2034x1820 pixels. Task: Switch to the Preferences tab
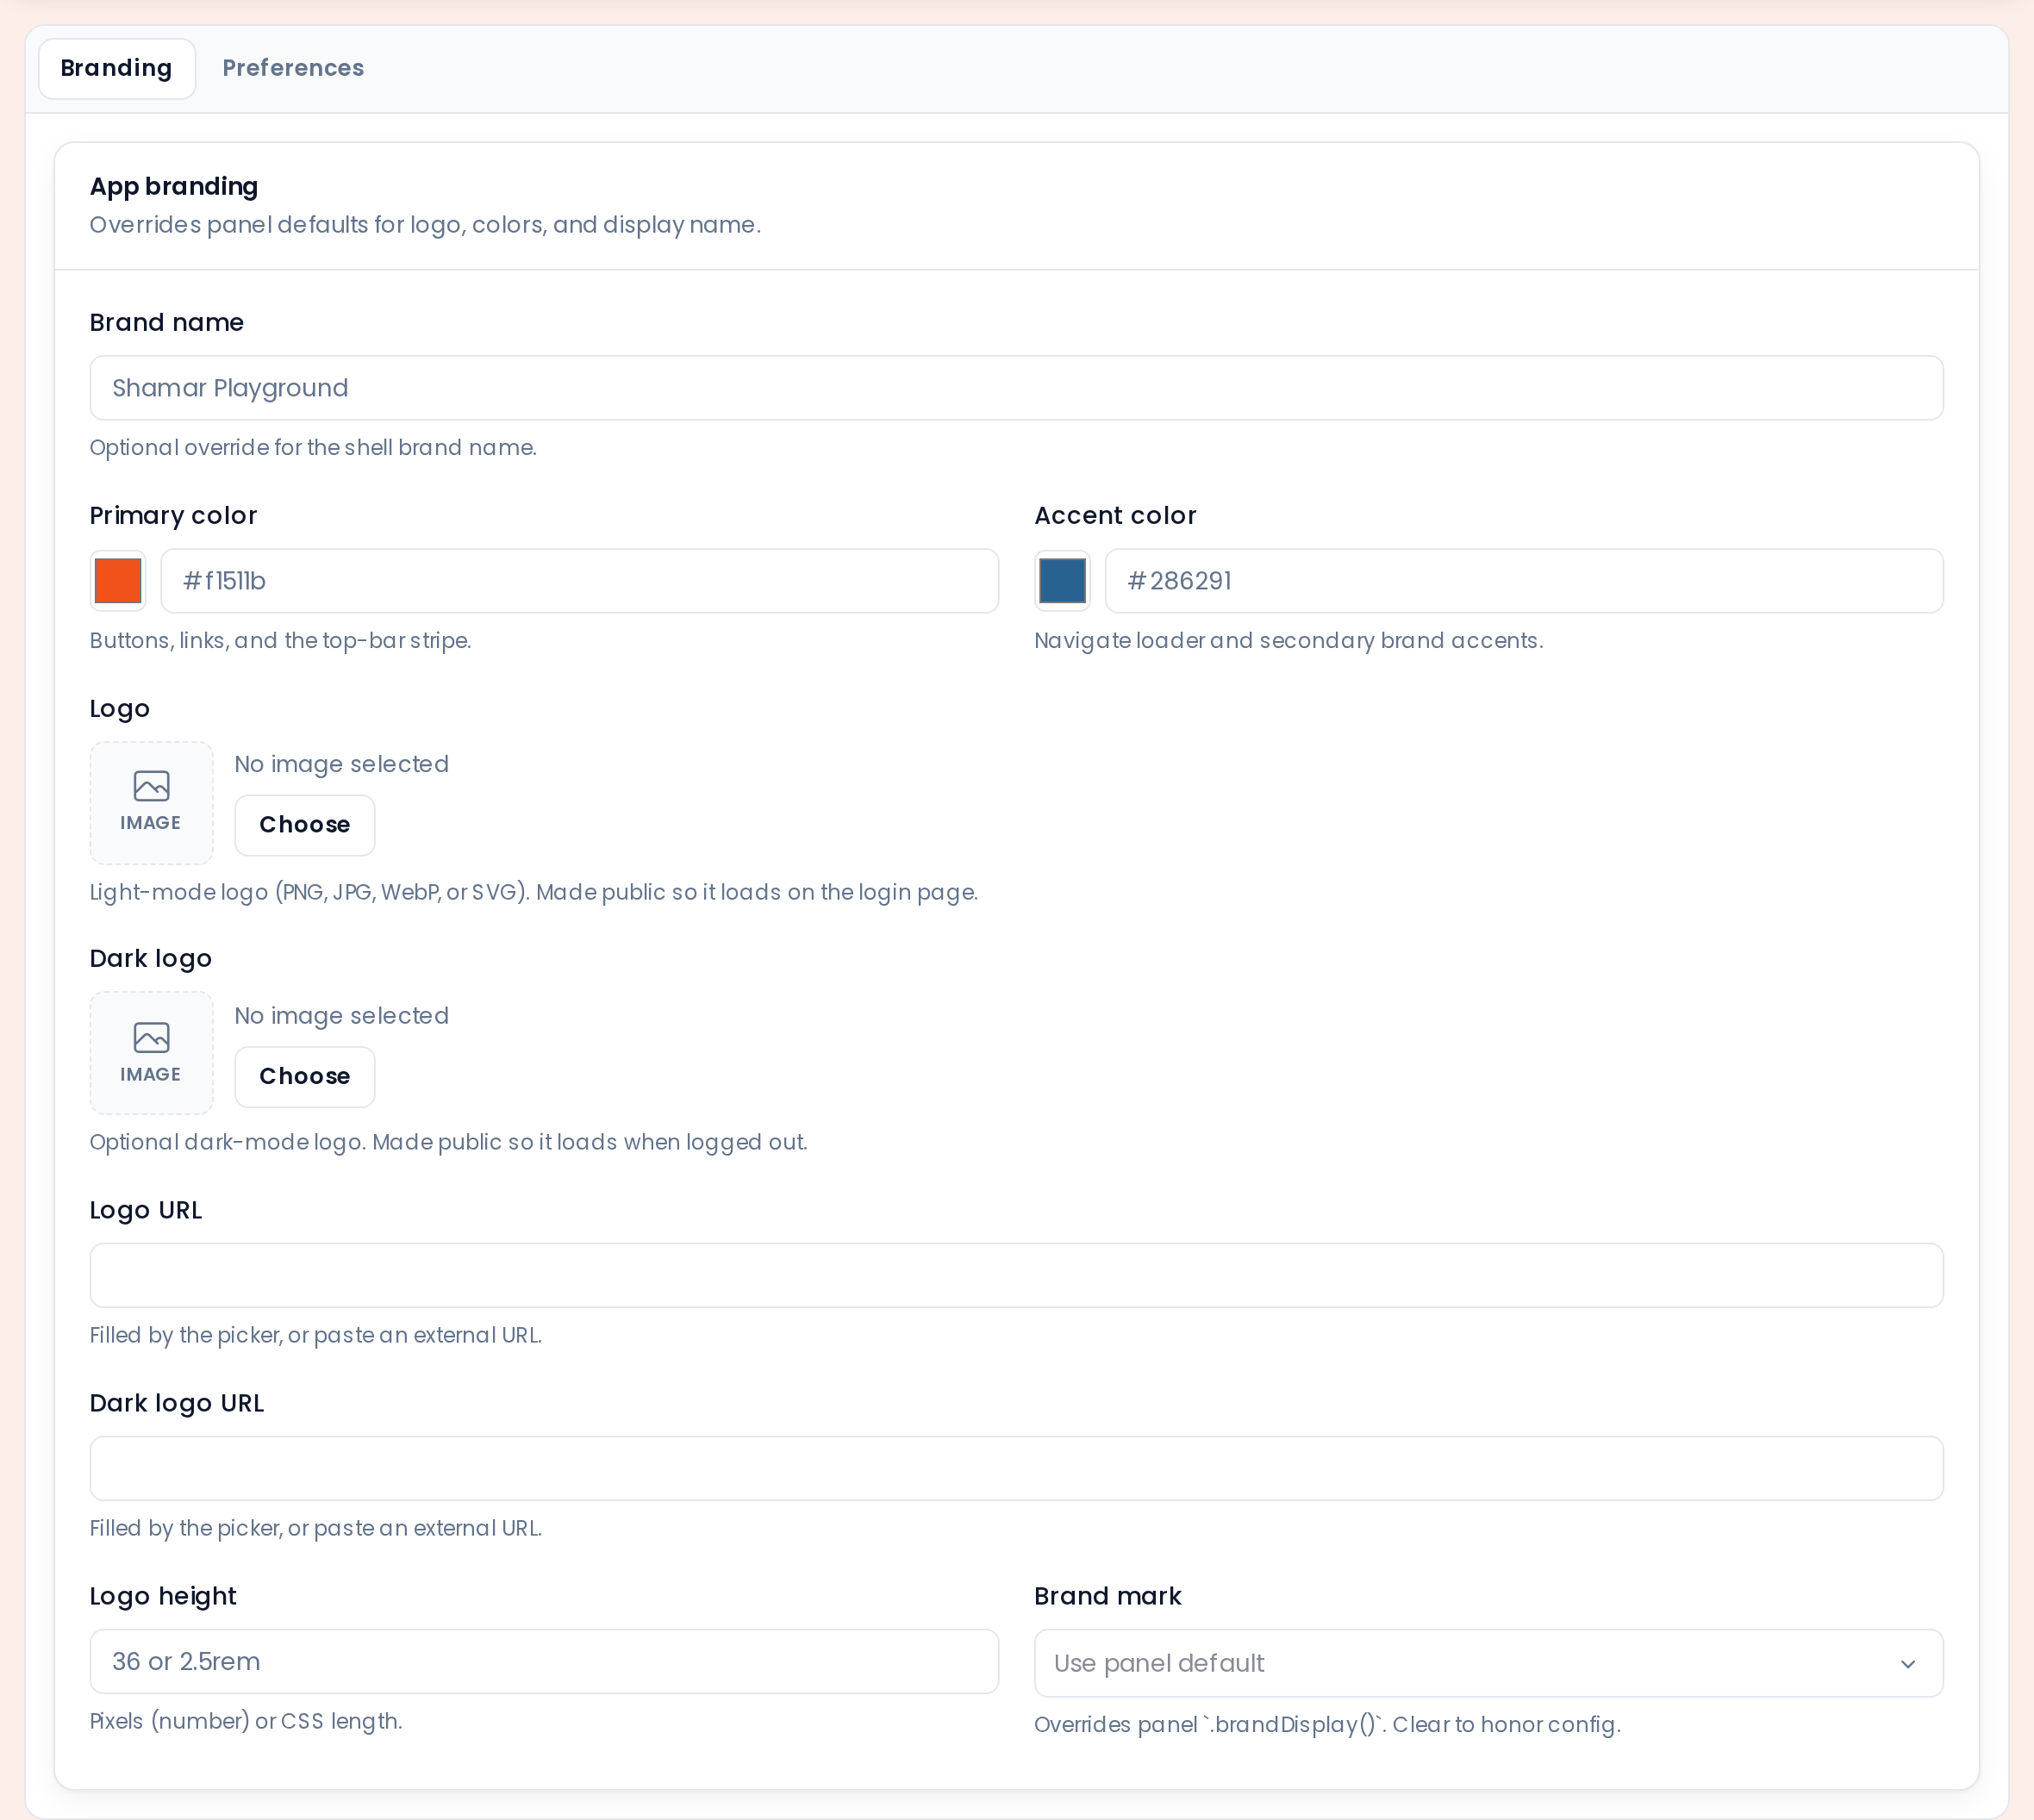pyautogui.click(x=293, y=68)
